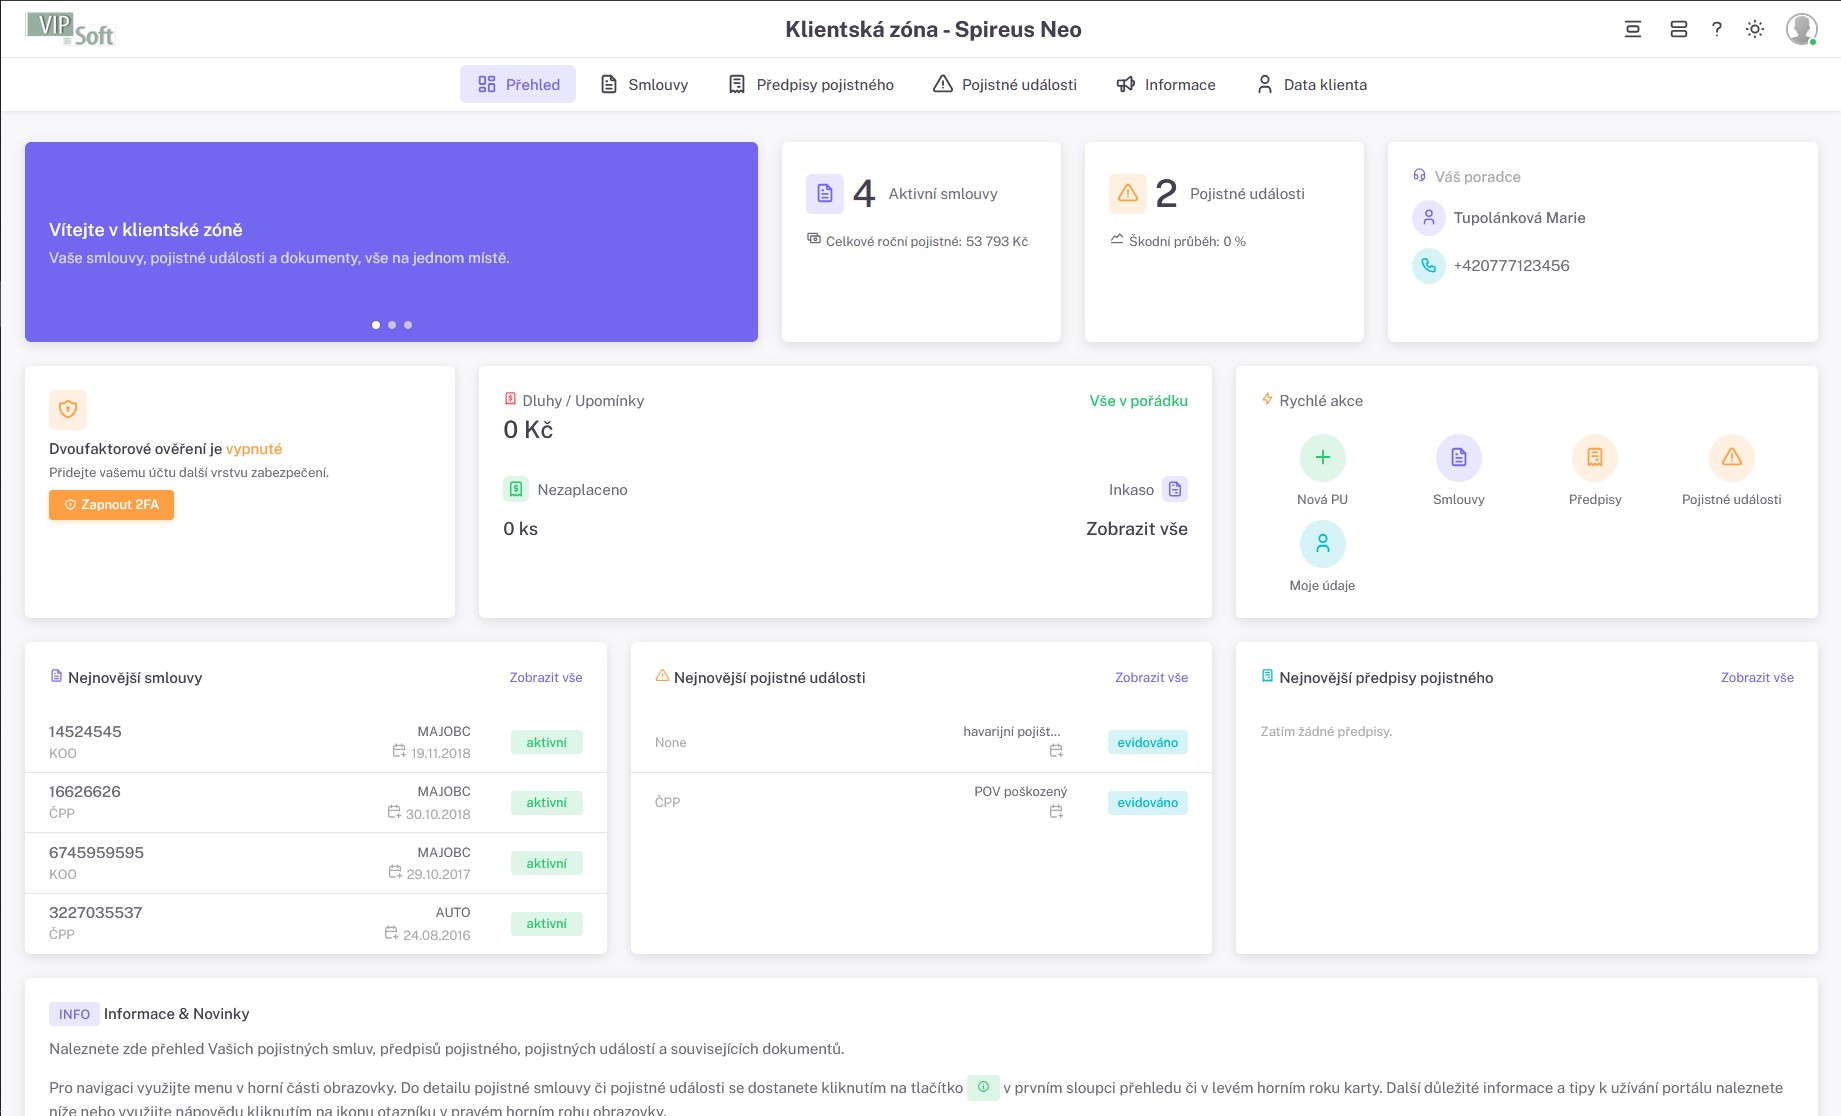Show all in Nejnovější smlouvy
This screenshot has width=1841, height=1116.
(546, 678)
